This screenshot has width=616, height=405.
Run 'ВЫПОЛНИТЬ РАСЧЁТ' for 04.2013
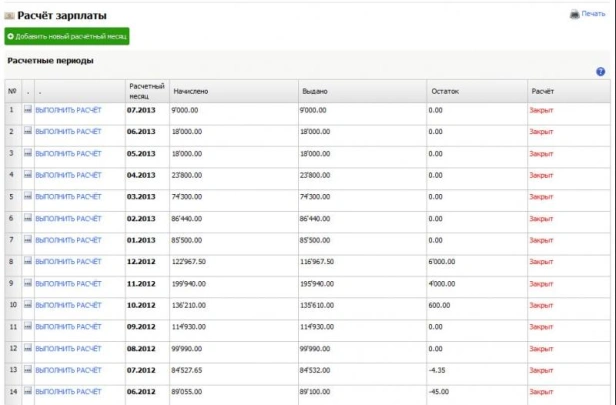[x=68, y=175]
